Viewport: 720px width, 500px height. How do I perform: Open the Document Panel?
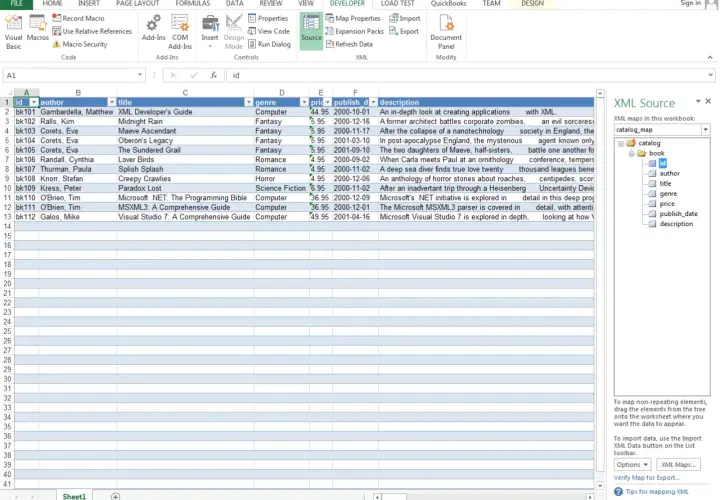[446, 31]
